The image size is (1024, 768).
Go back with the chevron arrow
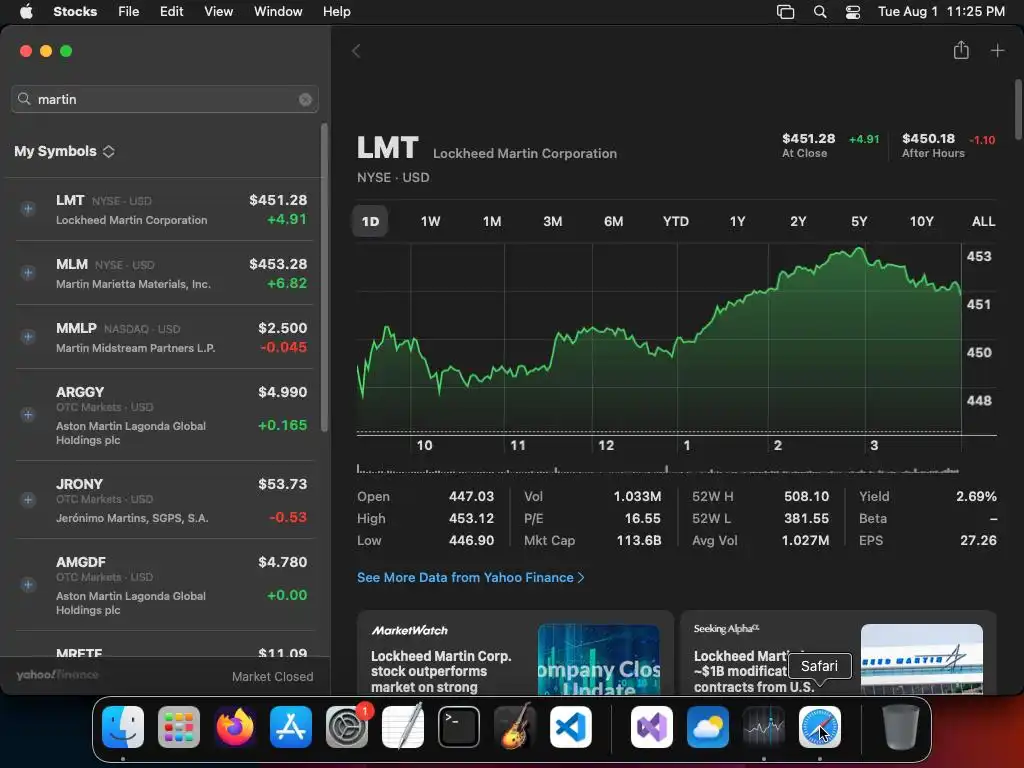356,51
